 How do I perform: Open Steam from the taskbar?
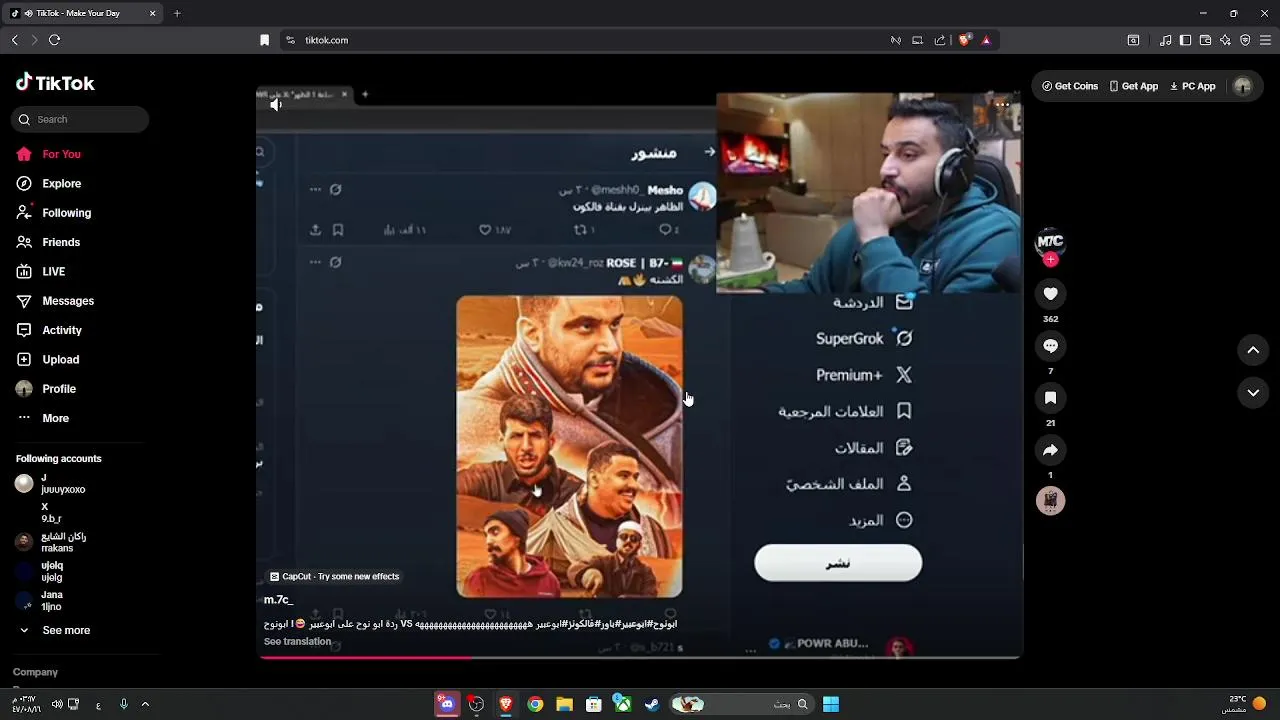[x=651, y=704]
